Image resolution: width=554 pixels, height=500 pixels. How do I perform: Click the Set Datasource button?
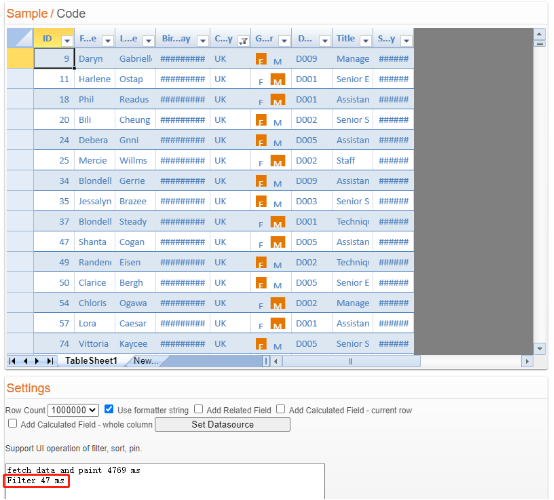[223, 424]
